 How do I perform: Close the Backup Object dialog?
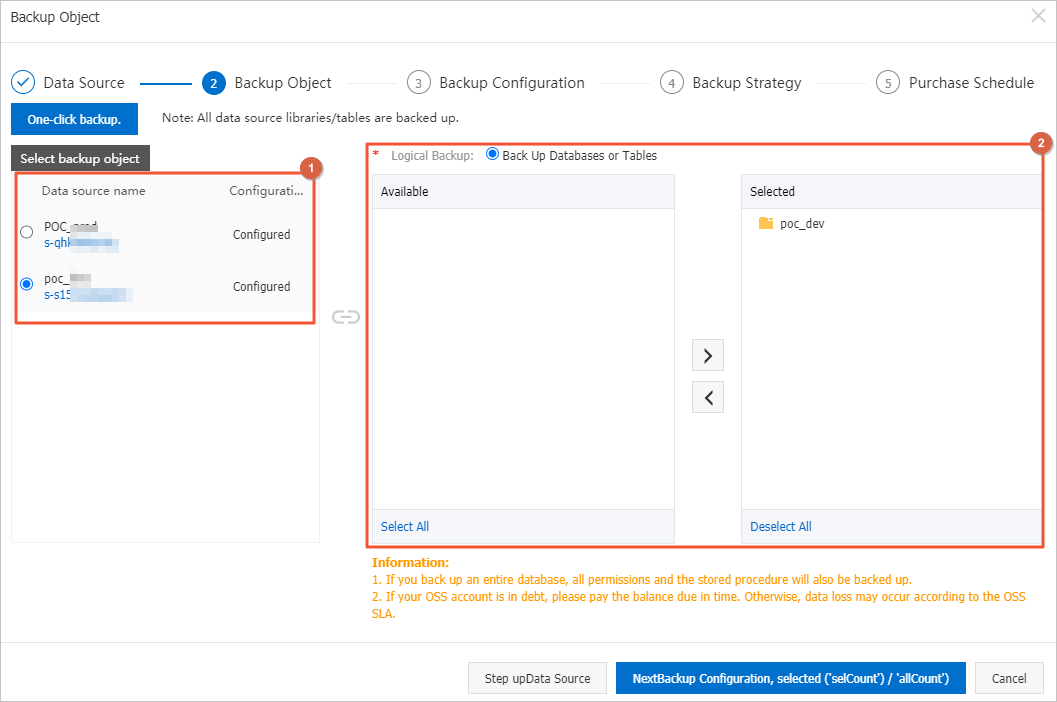(x=1038, y=16)
